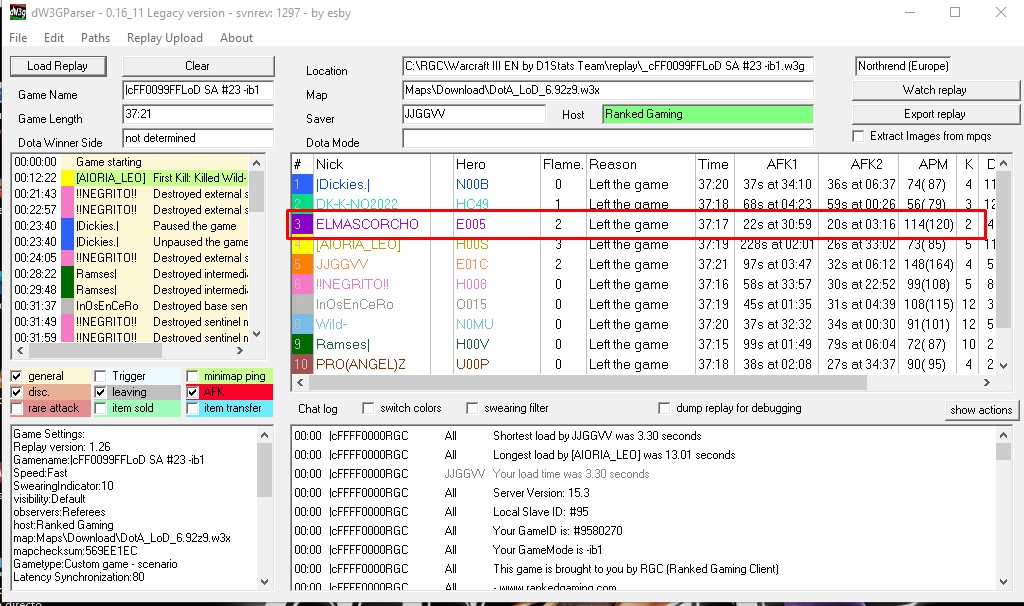Select the 00:28:22 Ramses| event row
This screenshot has height=606, width=1024.
click(x=131, y=274)
